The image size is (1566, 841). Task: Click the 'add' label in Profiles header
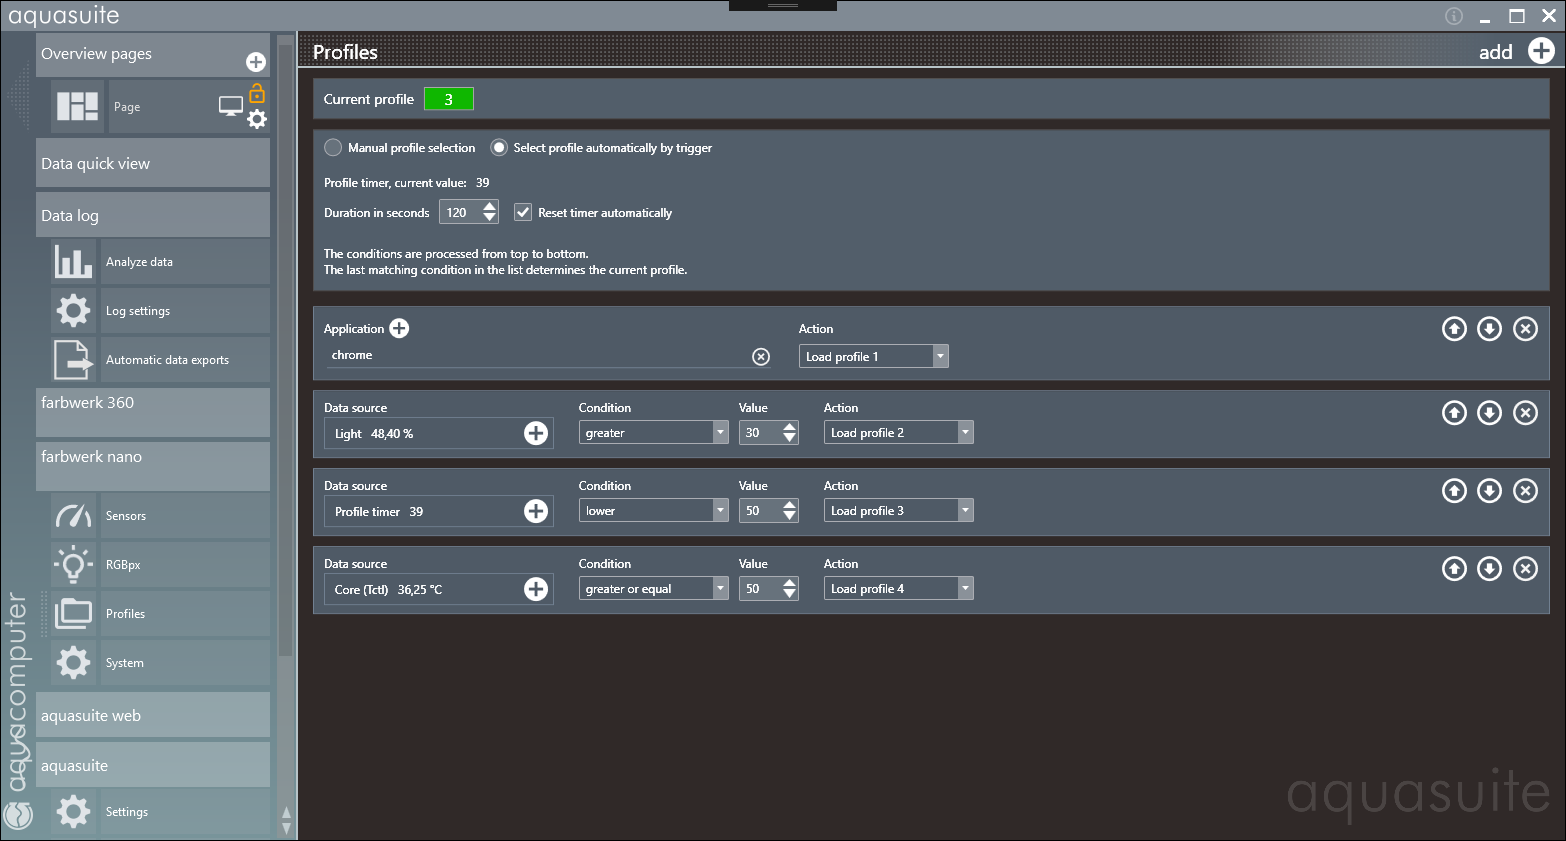(x=1495, y=52)
